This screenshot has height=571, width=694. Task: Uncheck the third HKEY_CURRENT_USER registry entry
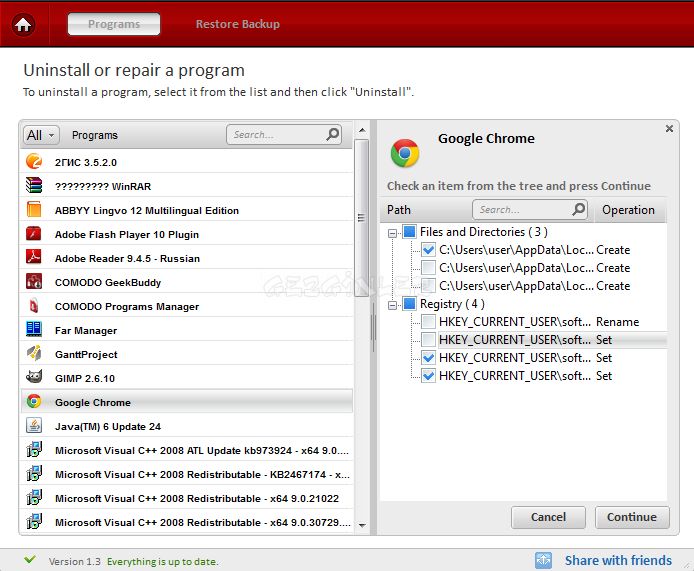coord(428,358)
